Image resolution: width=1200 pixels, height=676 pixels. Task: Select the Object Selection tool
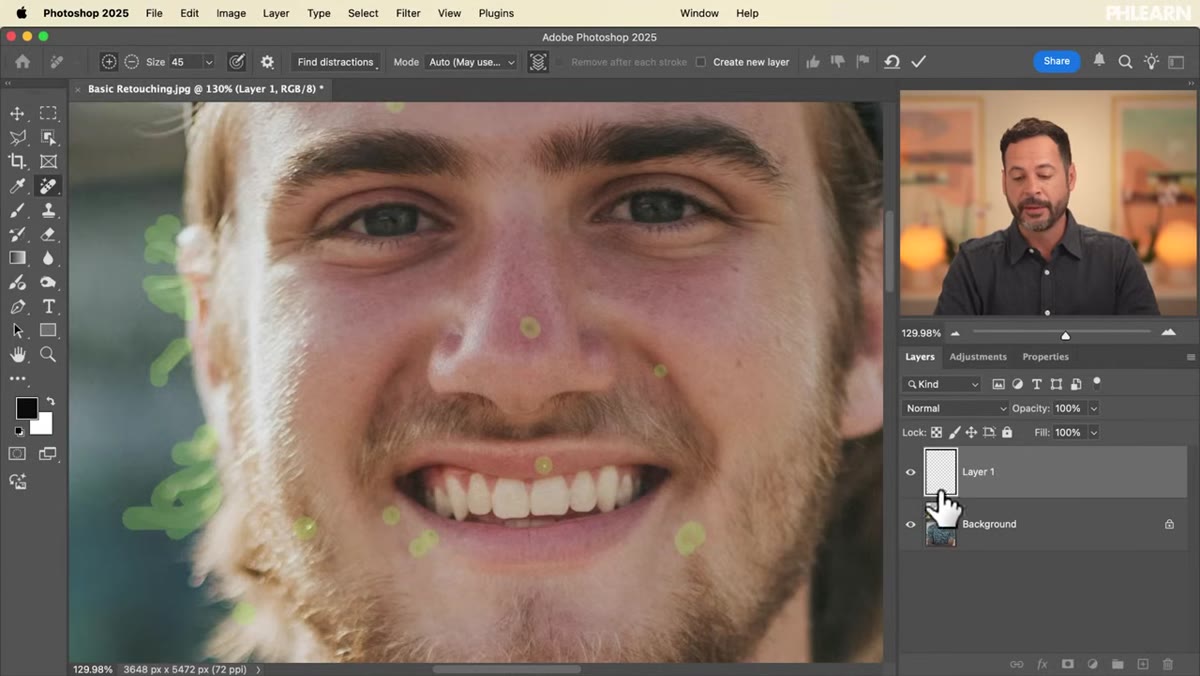click(x=48, y=138)
